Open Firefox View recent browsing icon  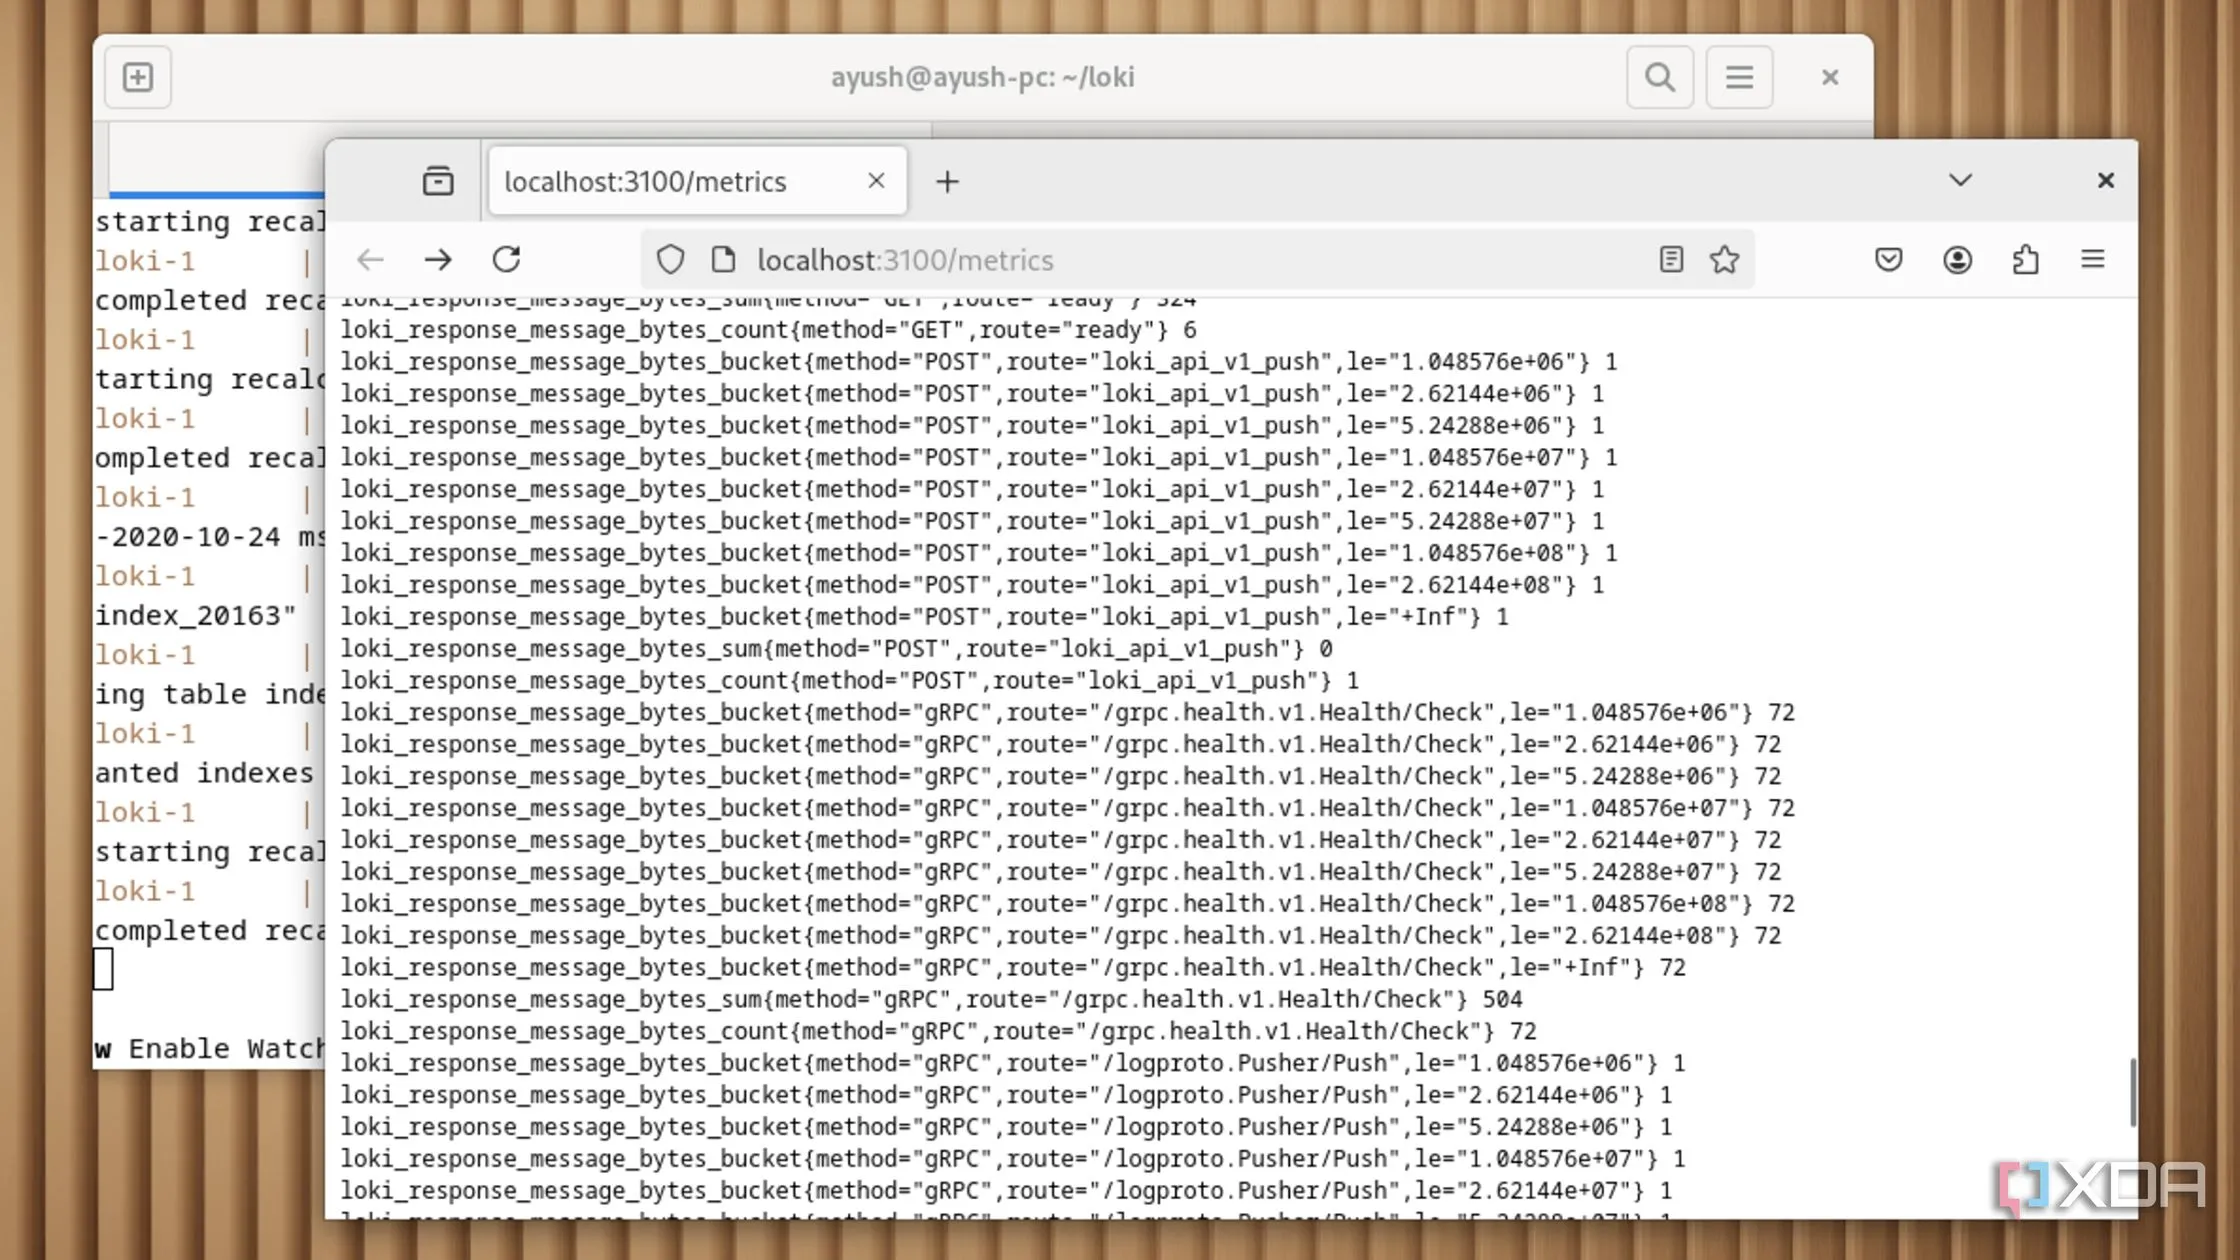438,181
